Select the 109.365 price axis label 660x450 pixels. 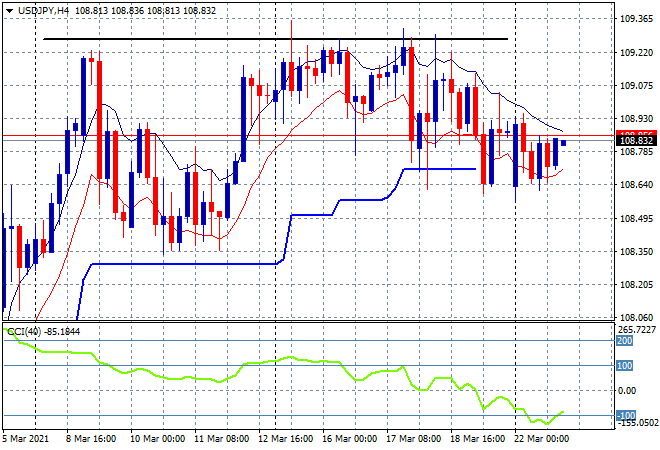pyautogui.click(x=636, y=19)
